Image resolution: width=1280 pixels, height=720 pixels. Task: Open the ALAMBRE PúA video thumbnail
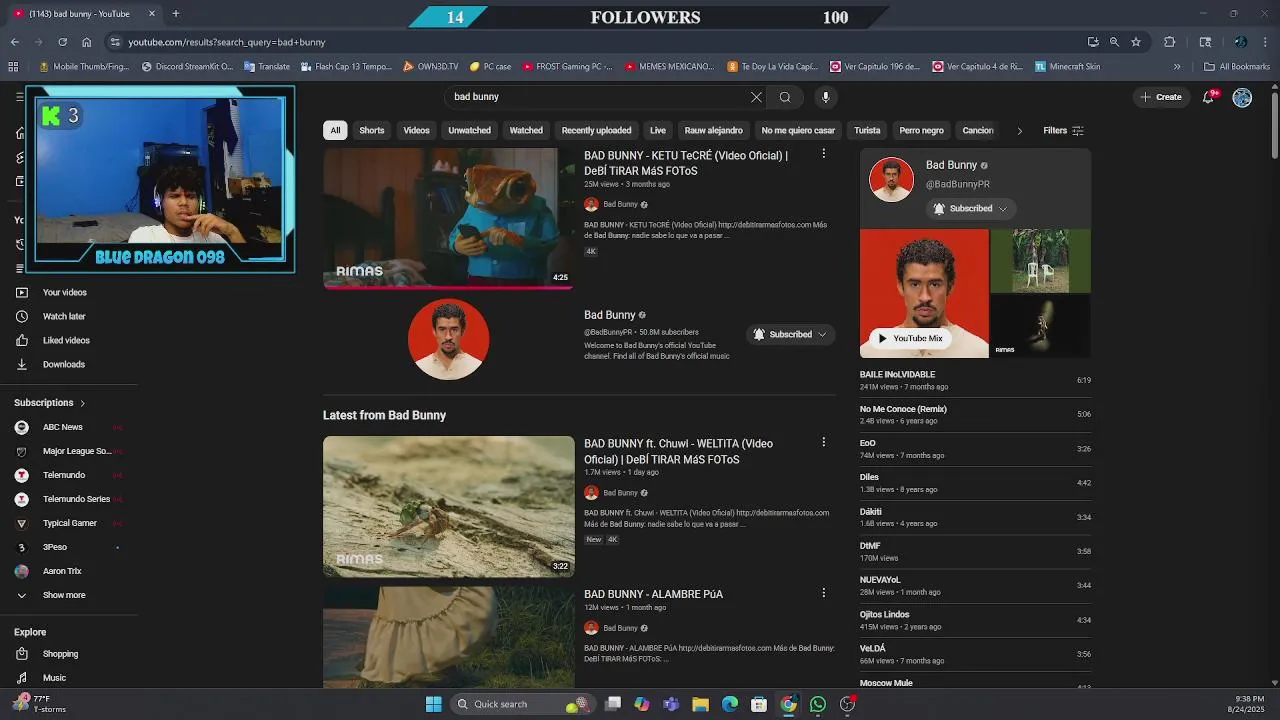(x=448, y=636)
